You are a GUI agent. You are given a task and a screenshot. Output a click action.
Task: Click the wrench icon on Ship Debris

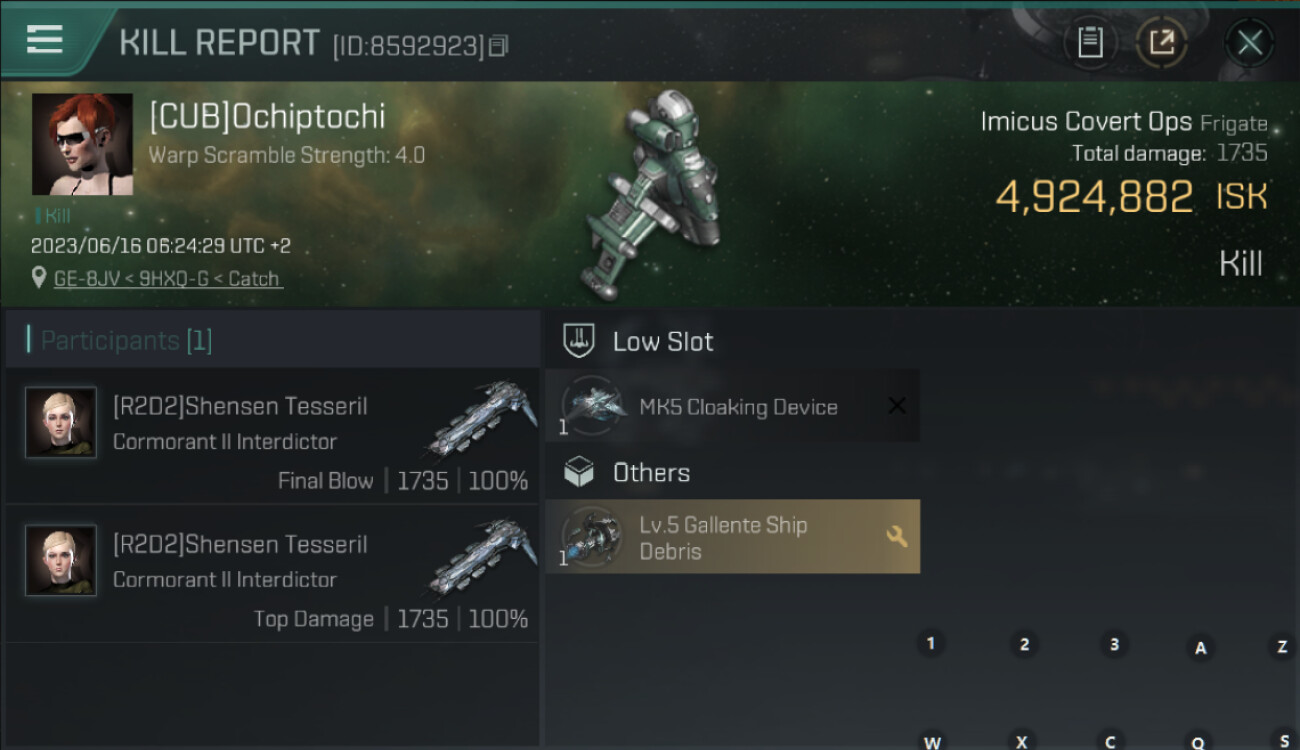click(x=896, y=537)
